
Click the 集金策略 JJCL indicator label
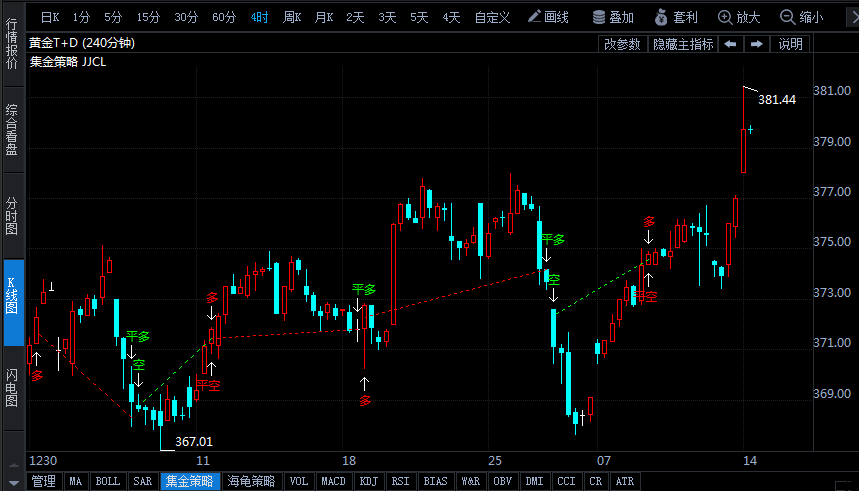68,62
